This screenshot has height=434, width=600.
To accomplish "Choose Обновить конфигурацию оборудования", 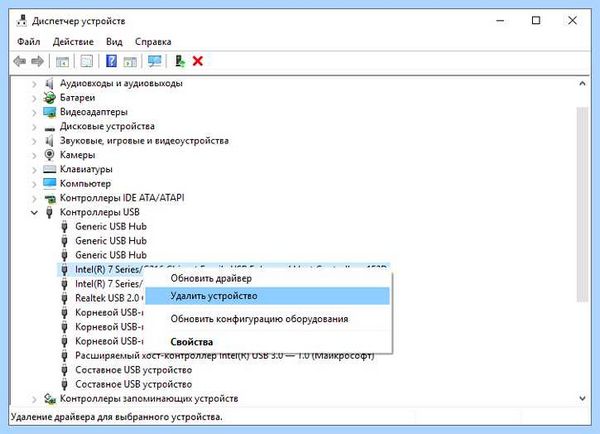I will [267, 319].
